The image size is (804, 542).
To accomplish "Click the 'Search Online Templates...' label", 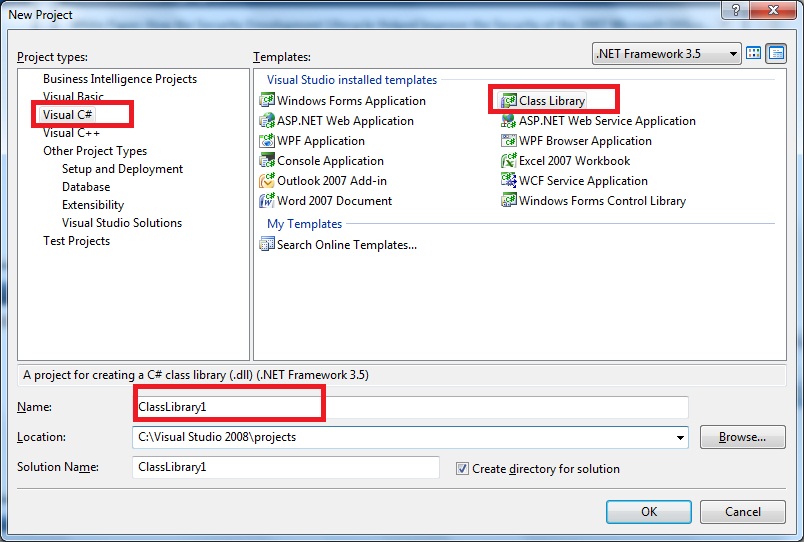I will click(347, 245).
